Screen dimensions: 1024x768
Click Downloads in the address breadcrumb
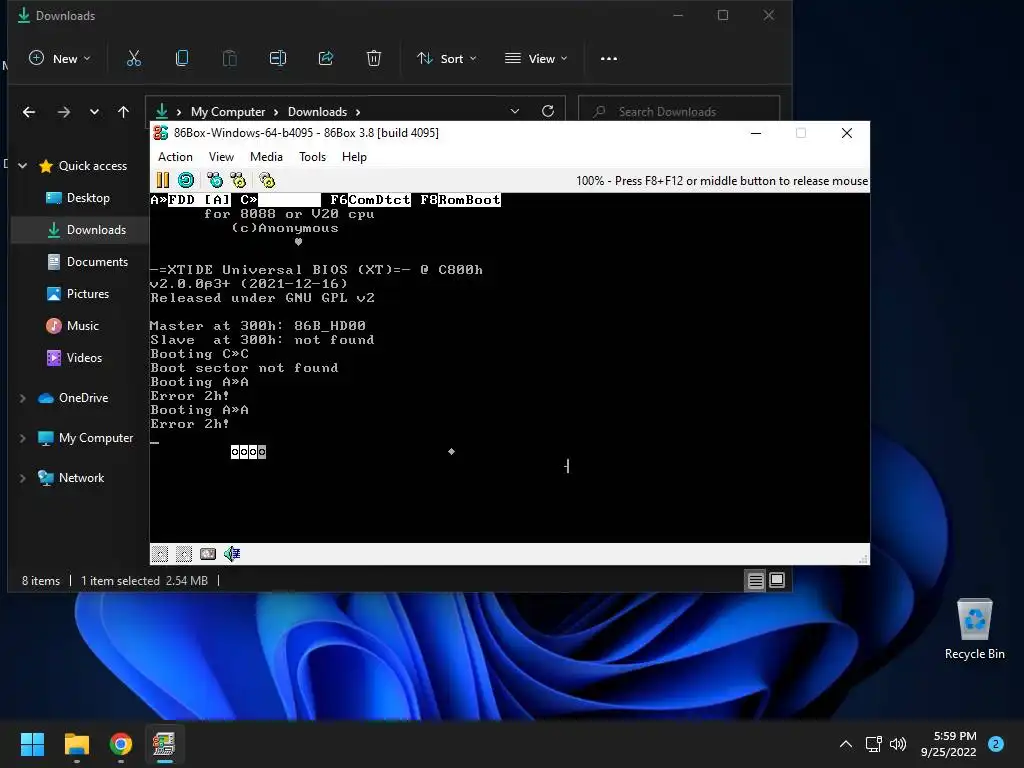317,112
